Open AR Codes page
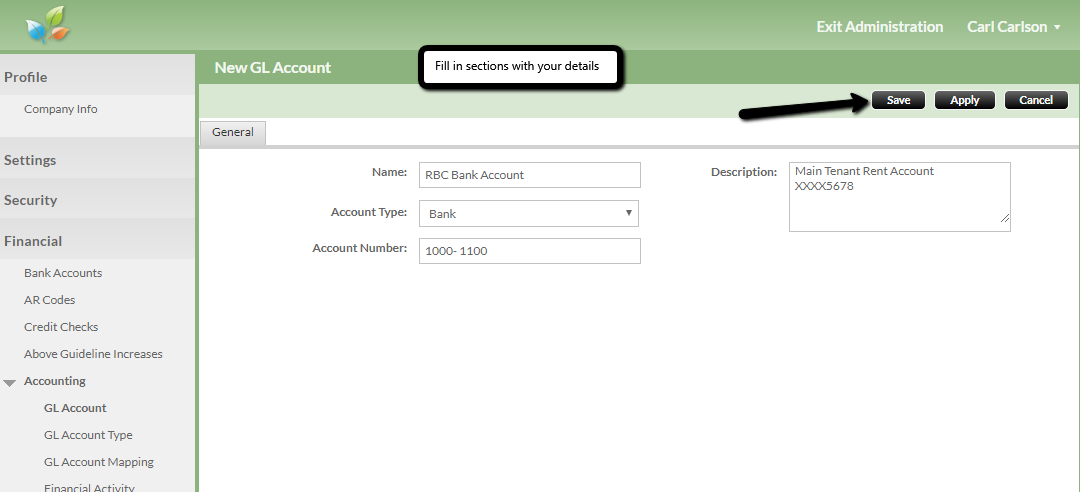The height and width of the screenshot is (492, 1080). (x=50, y=300)
